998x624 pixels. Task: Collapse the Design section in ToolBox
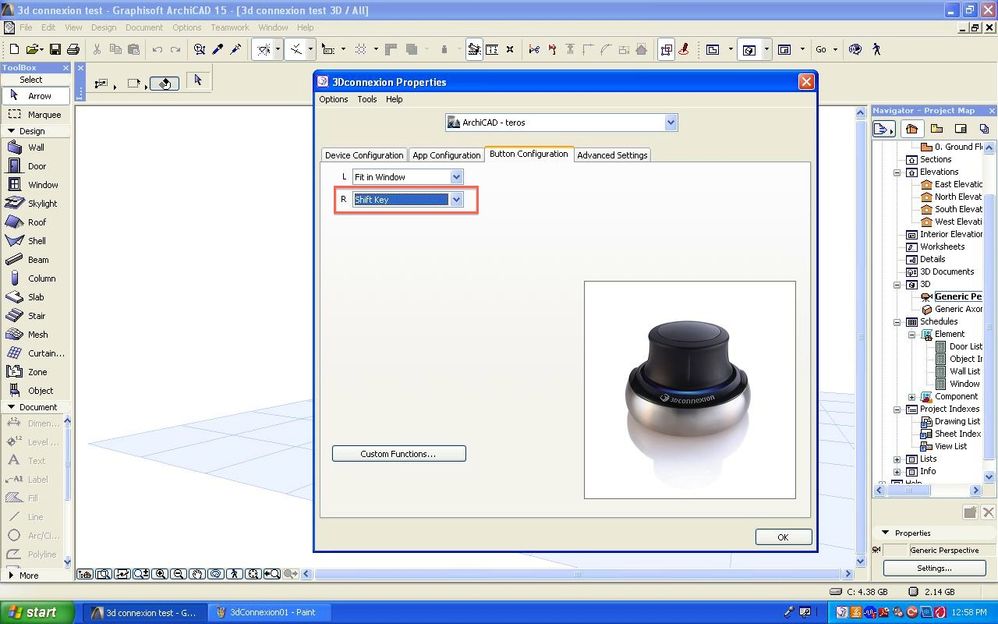pyautogui.click(x=11, y=131)
